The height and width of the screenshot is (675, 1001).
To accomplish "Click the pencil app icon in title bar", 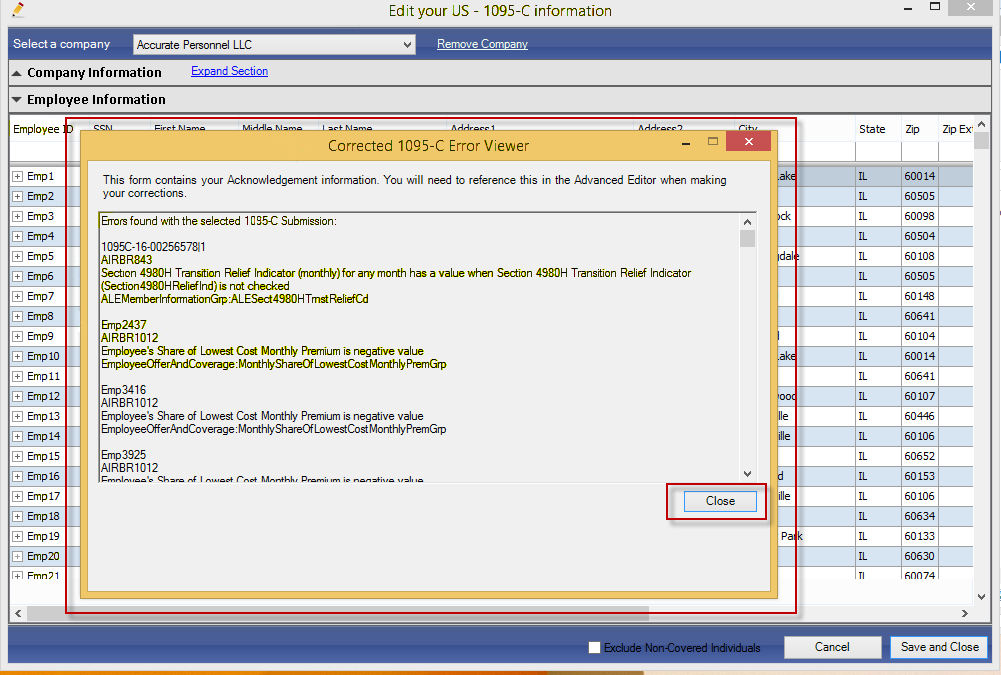I will (x=18, y=10).
